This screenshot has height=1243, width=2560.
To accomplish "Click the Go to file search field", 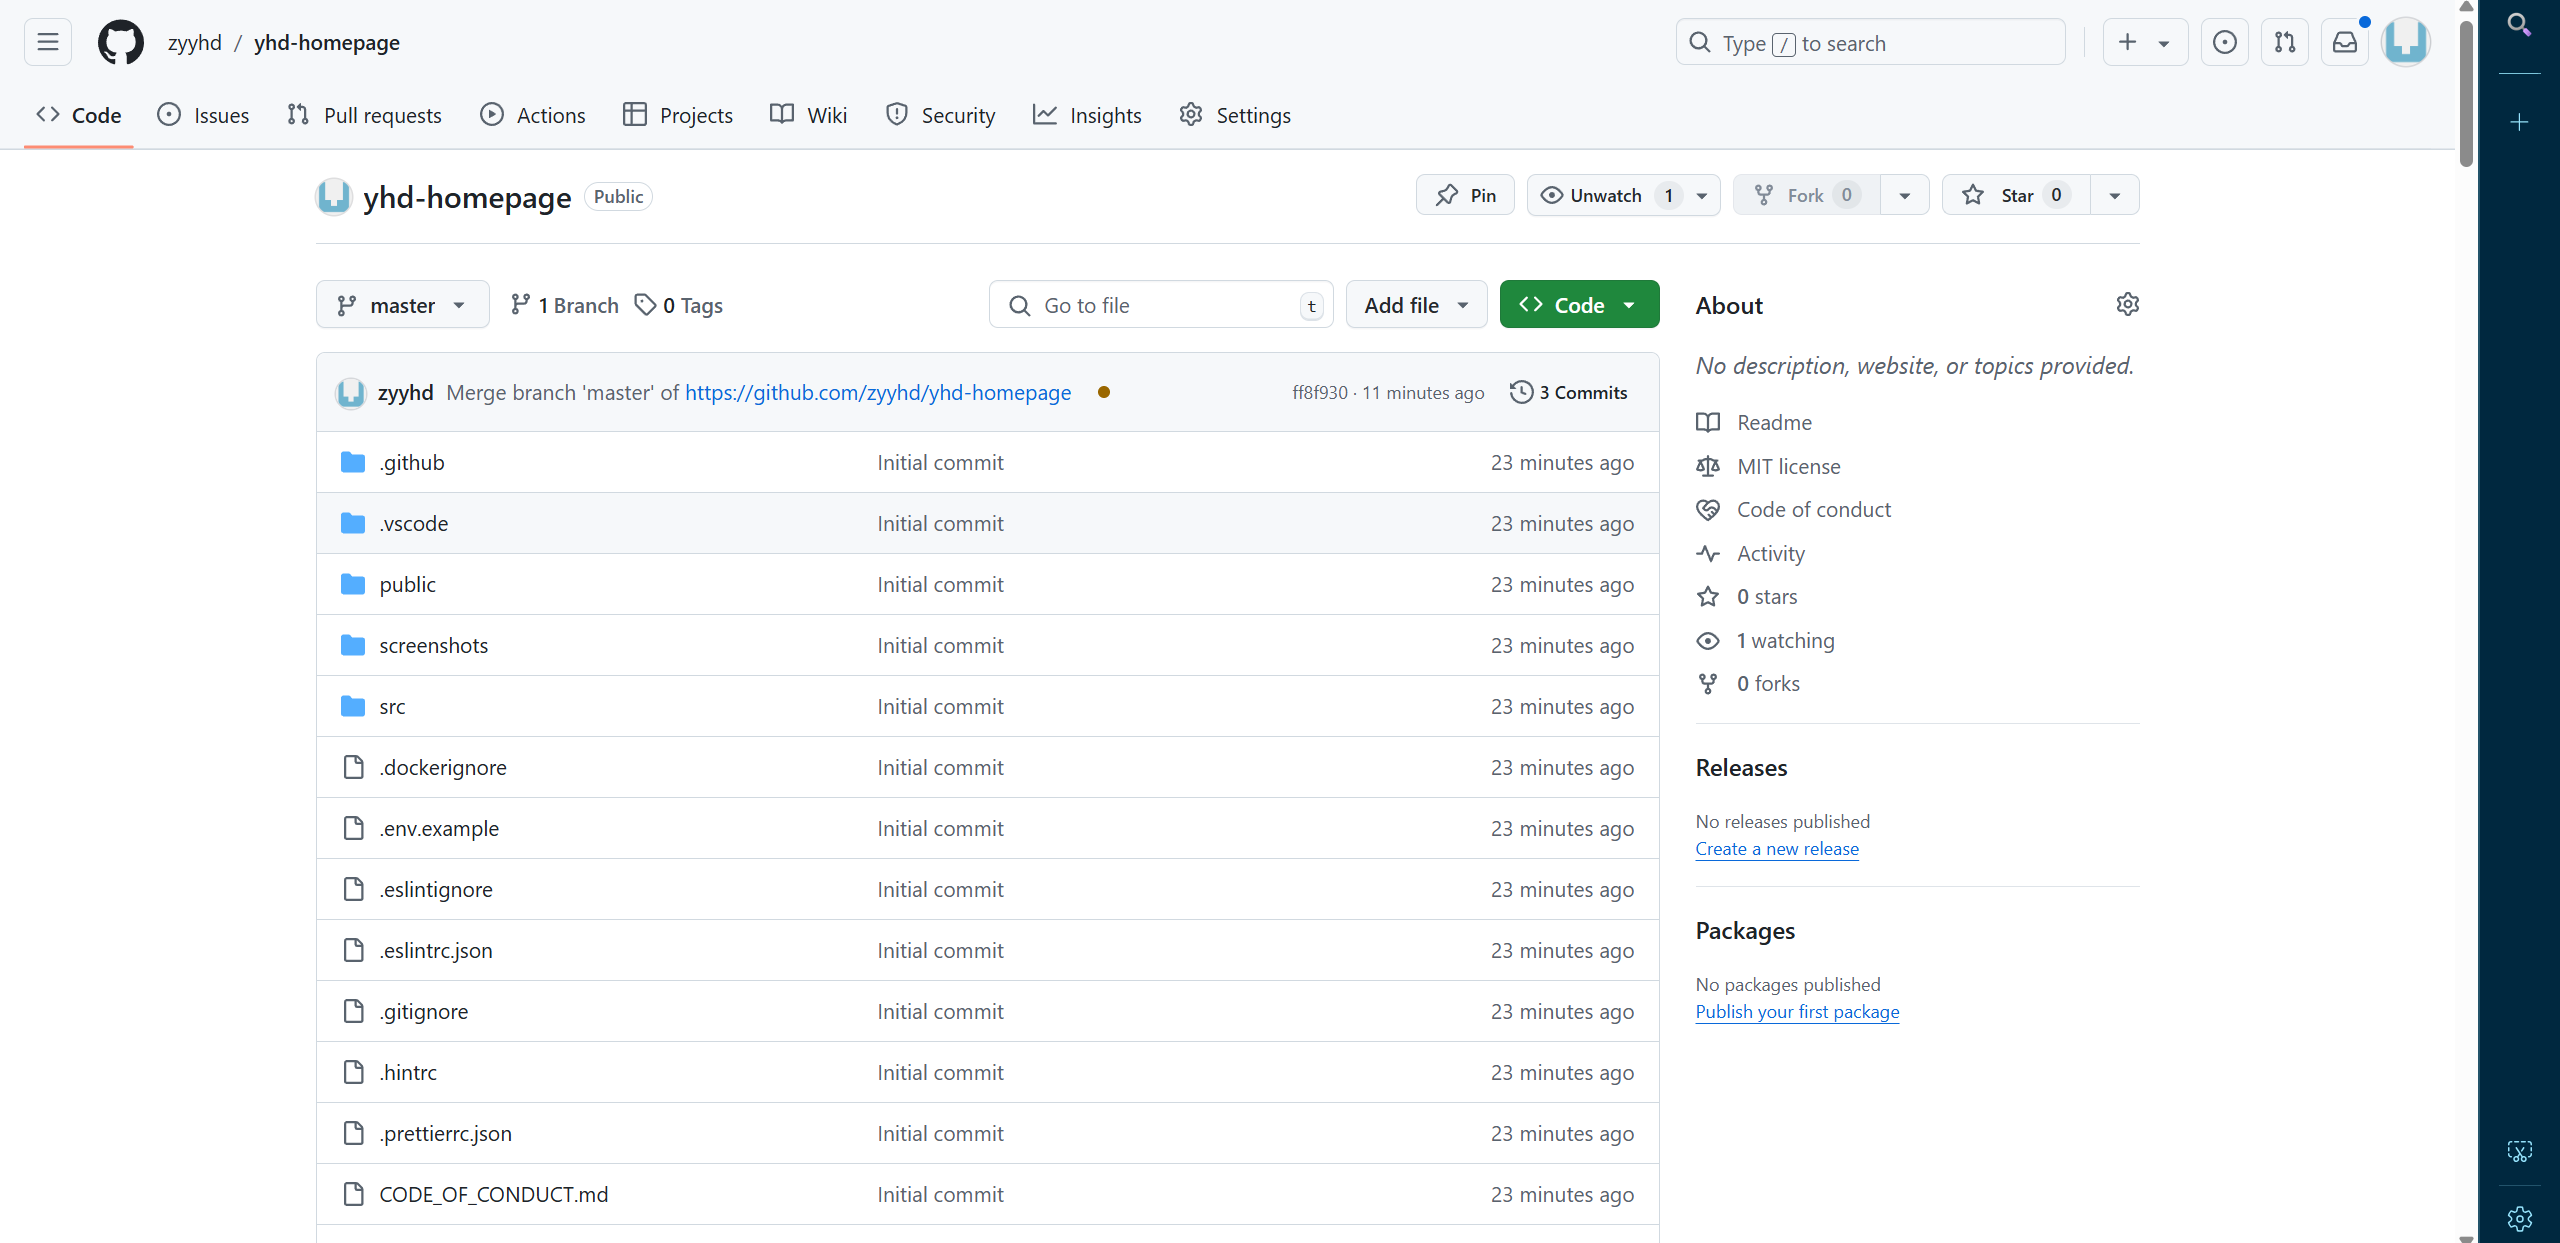I will click(1160, 304).
